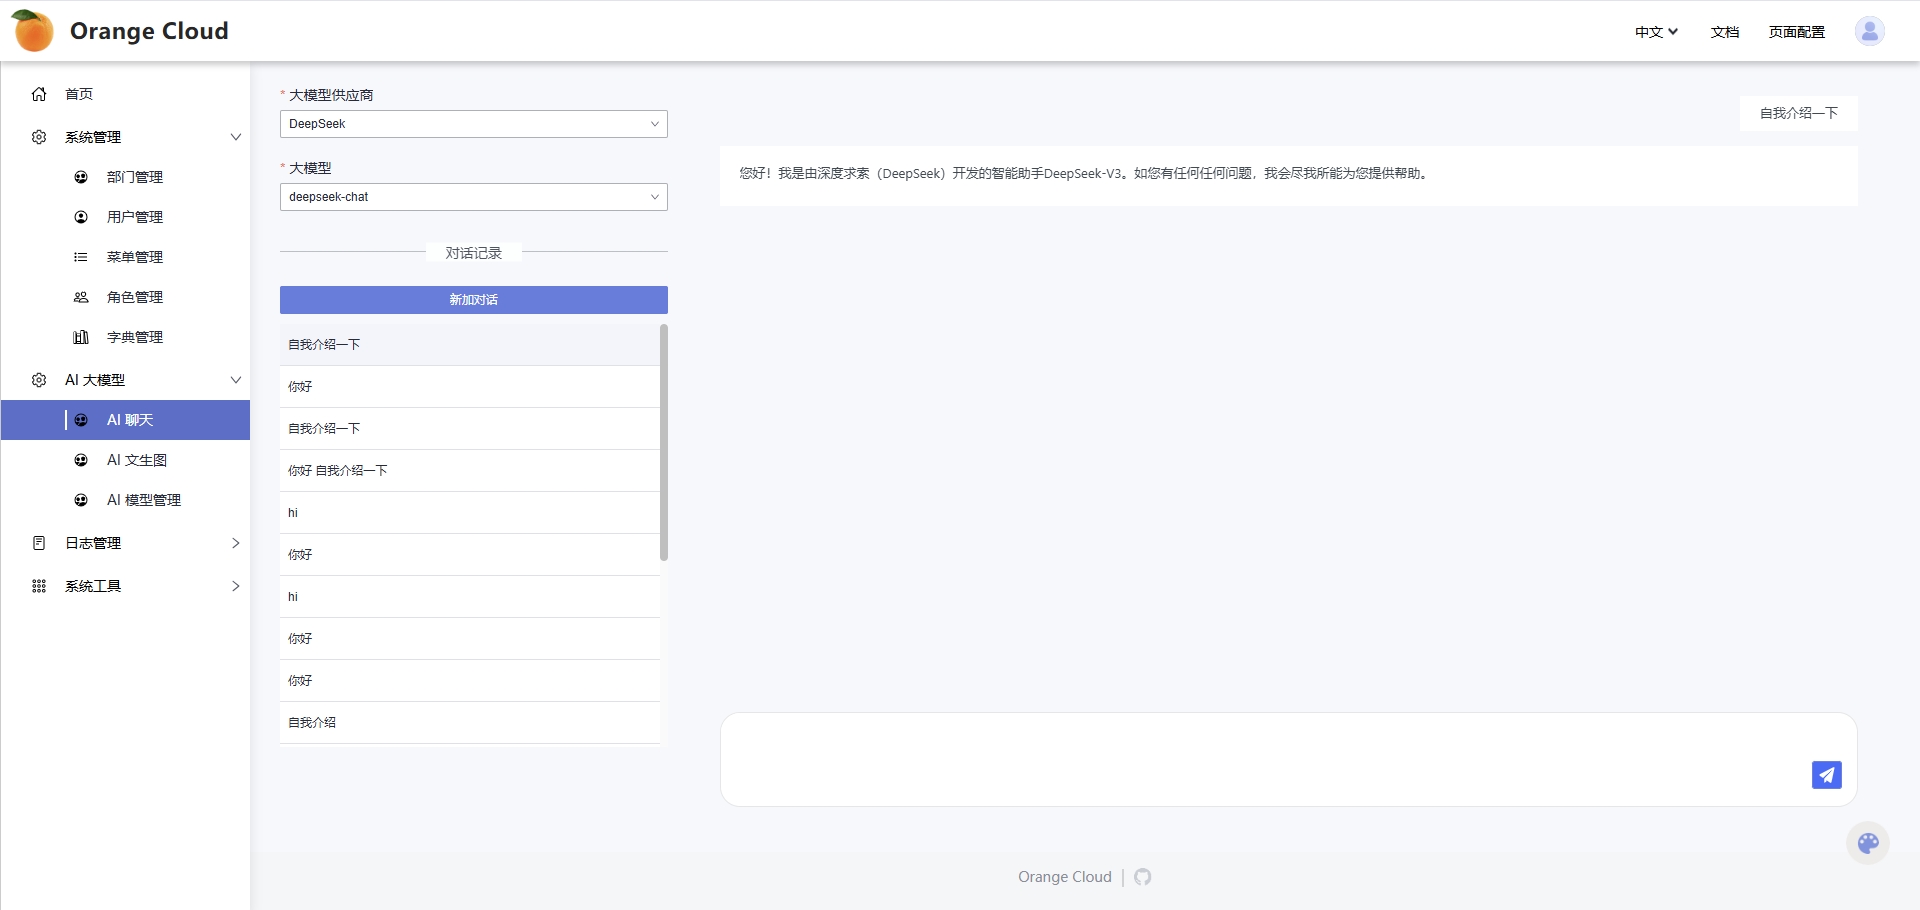The height and width of the screenshot is (910, 1920).
Task: Open 菜单管理 menu item
Action: pyautogui.click(x=125, y=257)
